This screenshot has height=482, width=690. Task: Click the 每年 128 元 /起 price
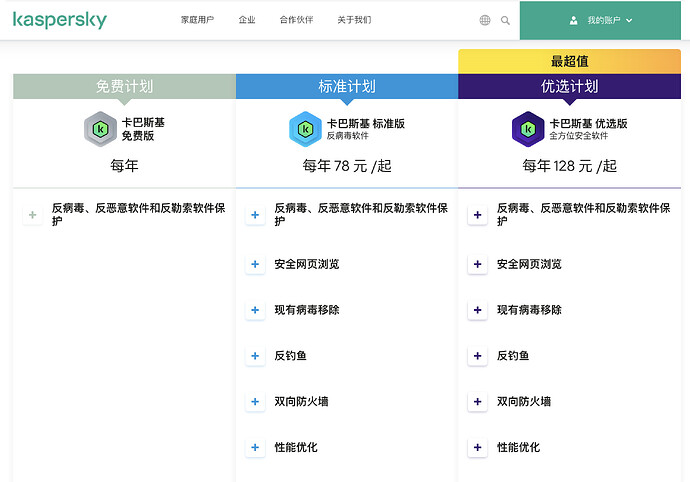(x=569, y=166)
